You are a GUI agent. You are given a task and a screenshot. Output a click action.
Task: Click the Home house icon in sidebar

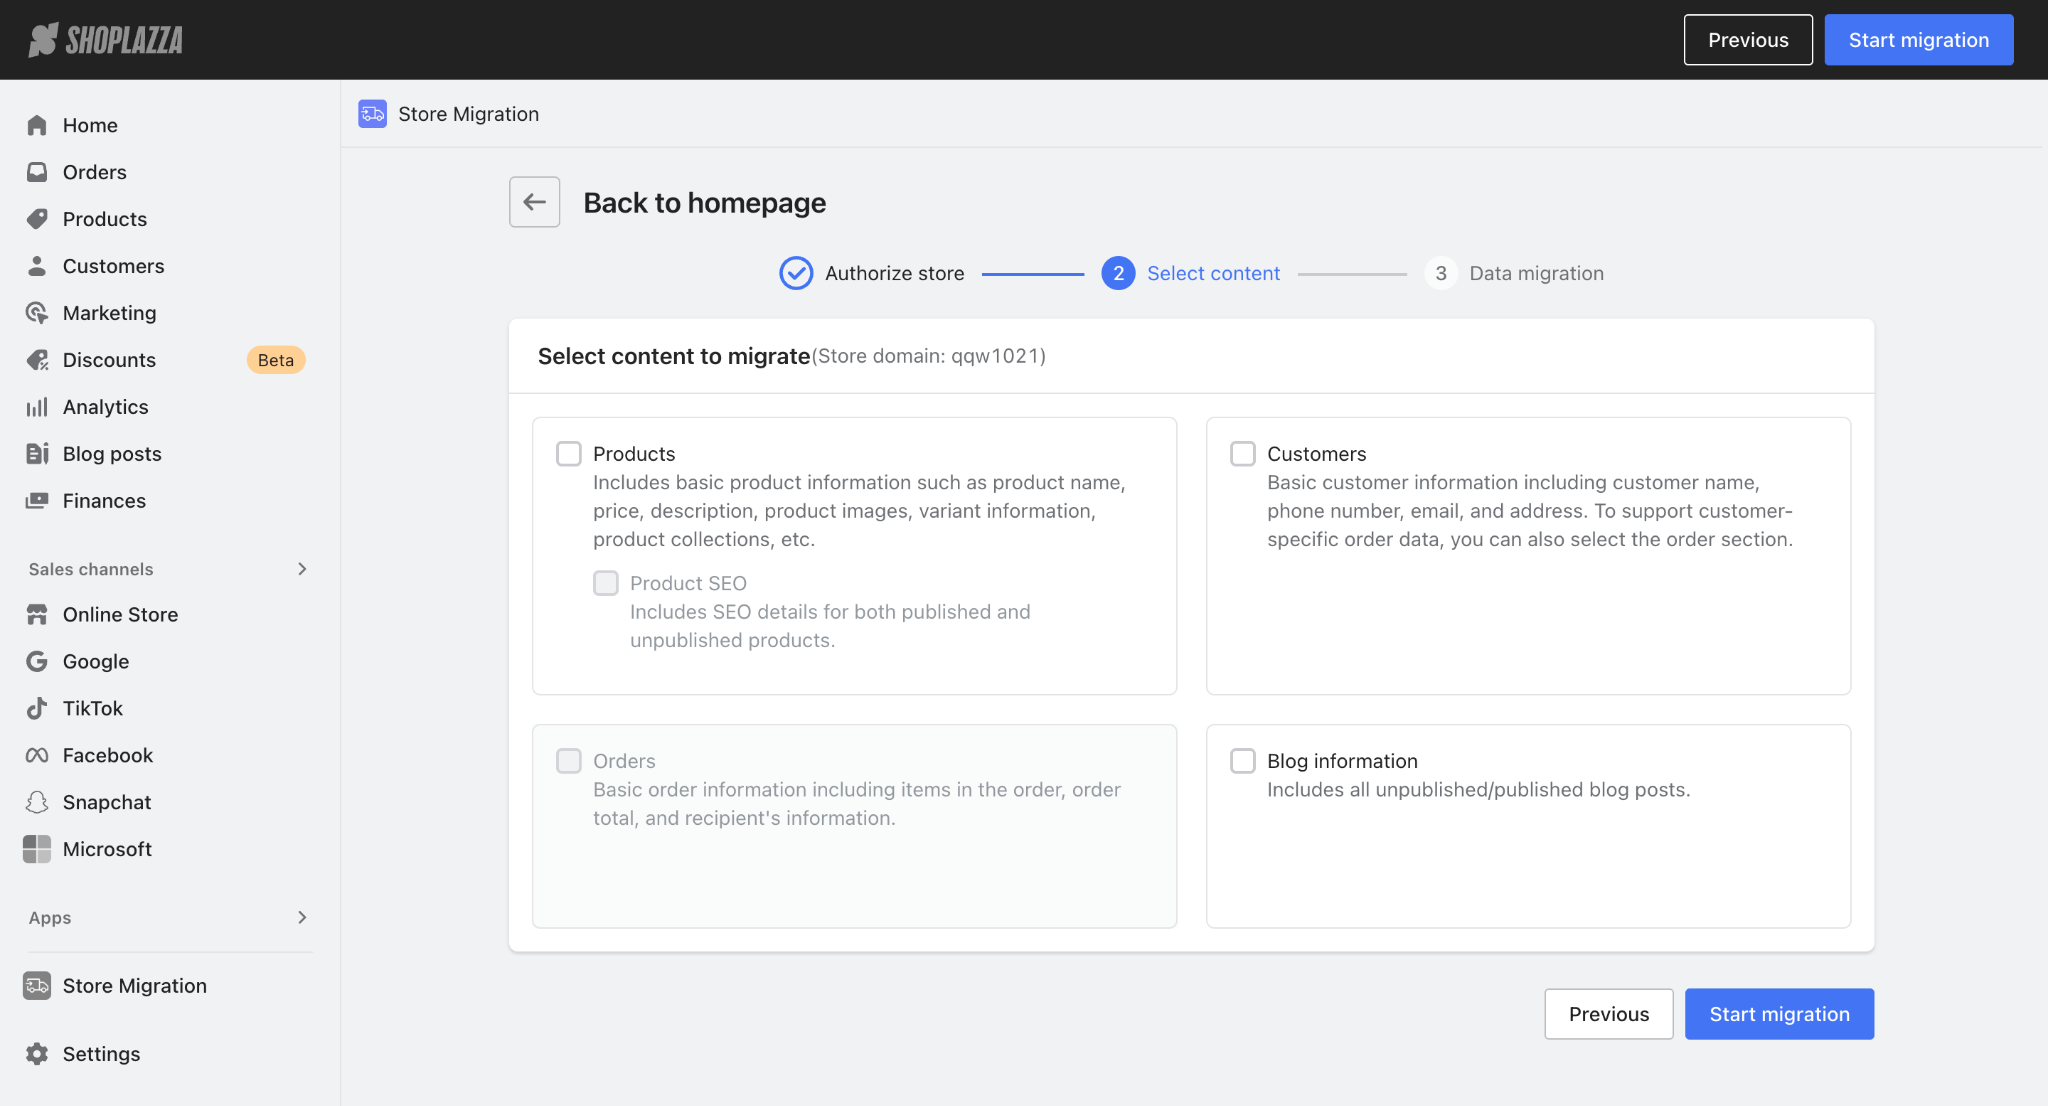coord(37,125)
